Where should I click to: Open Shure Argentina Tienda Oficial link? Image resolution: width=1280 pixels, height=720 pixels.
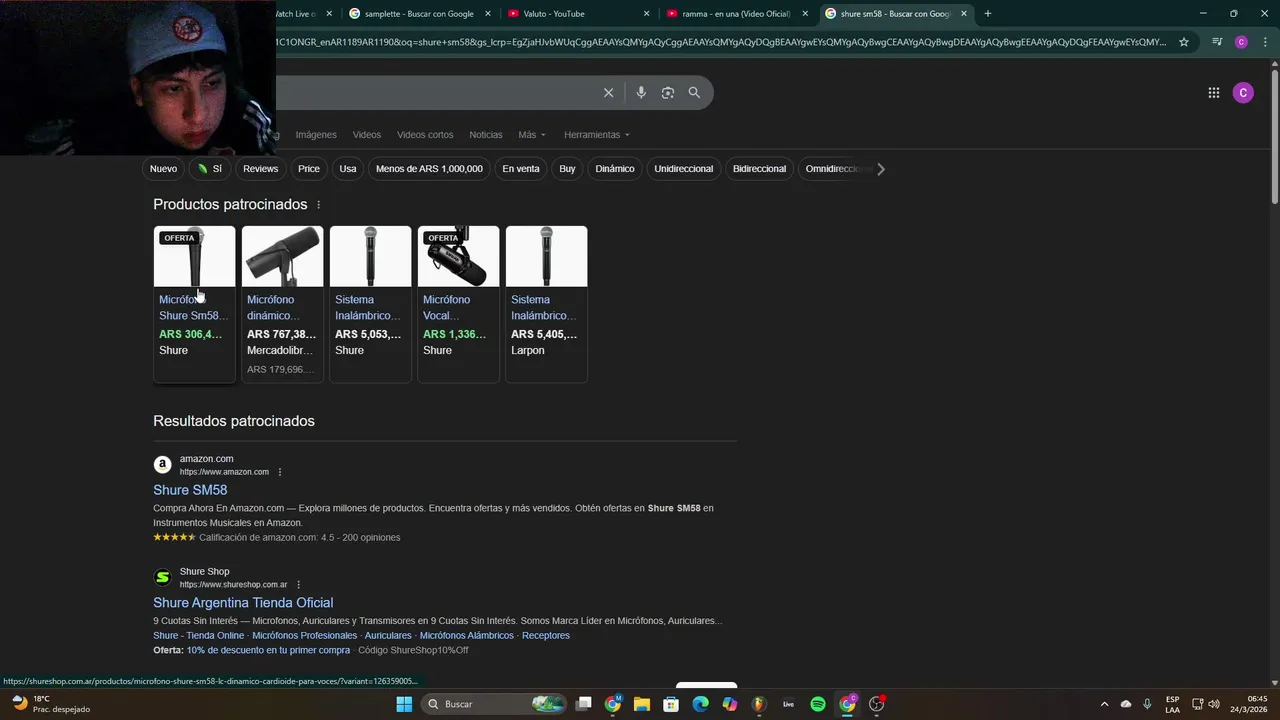[243, 603]
